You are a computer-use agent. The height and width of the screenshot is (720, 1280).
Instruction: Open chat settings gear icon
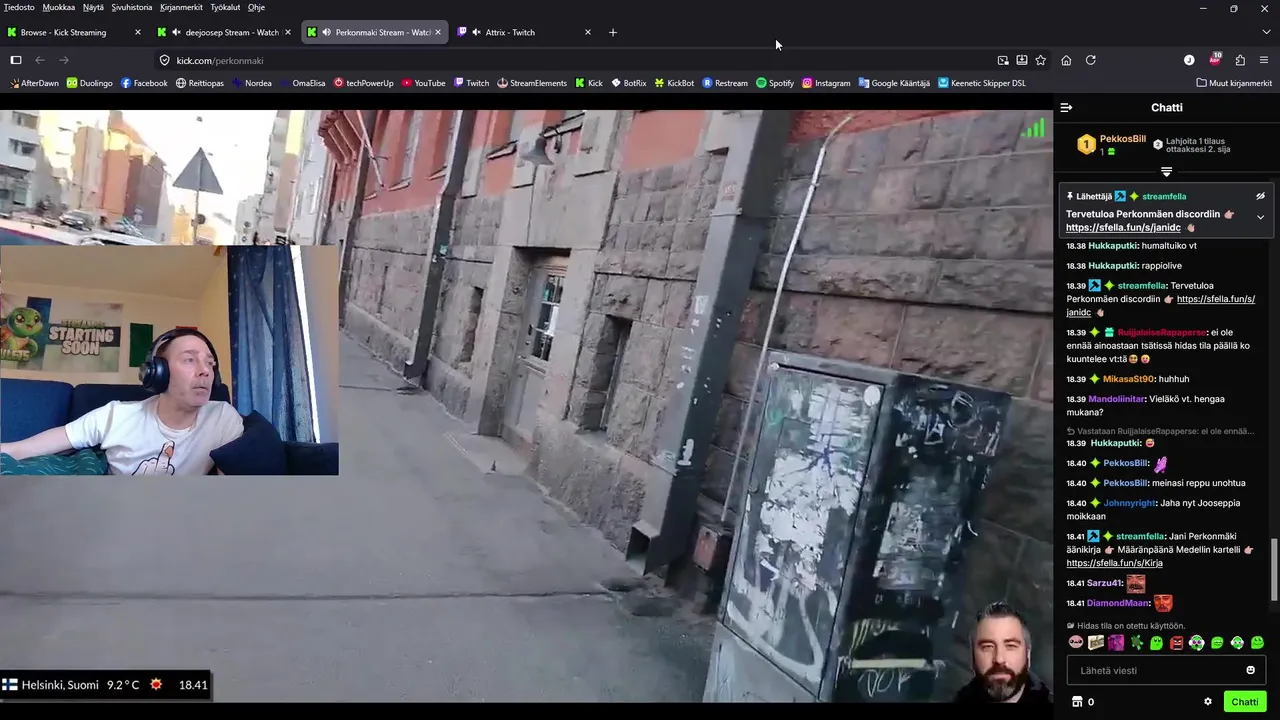[x=1208, y=702]
